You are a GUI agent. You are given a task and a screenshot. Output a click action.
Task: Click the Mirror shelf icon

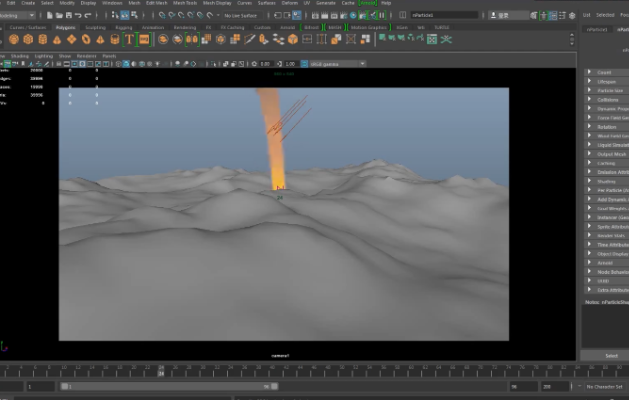192,39
